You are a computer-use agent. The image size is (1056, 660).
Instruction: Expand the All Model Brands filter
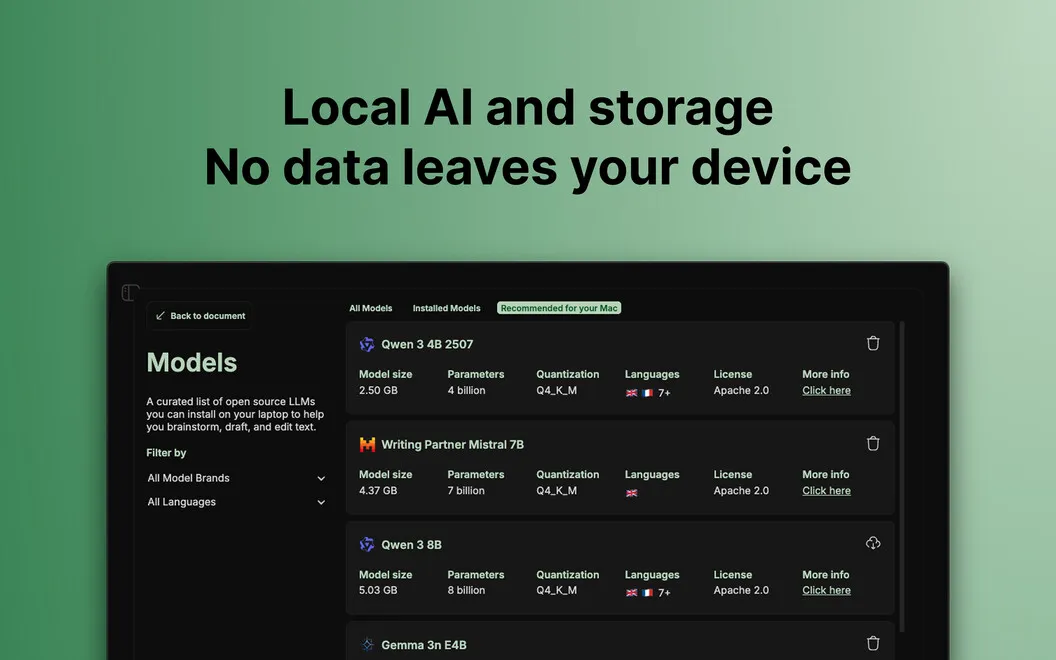coord(236,478)
